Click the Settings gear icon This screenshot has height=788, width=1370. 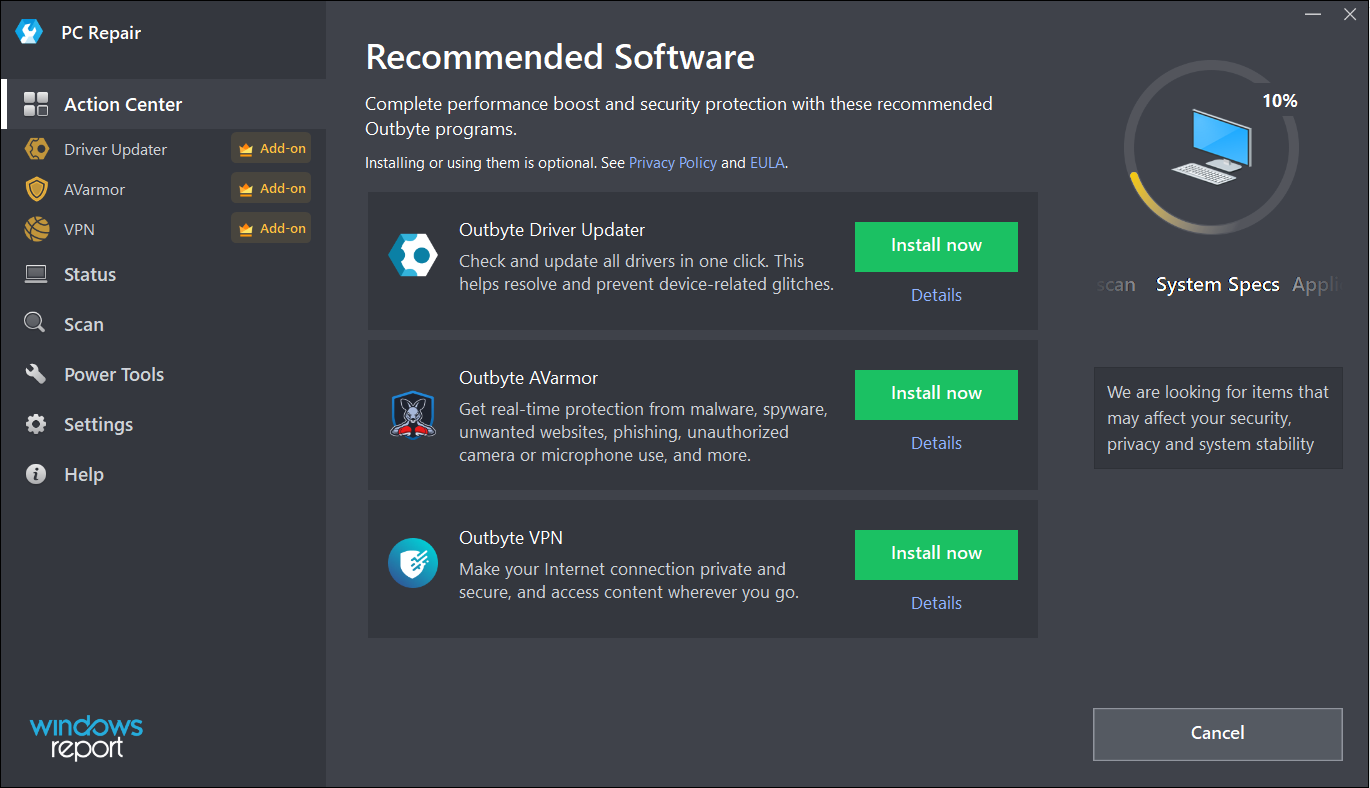point(36,424)
